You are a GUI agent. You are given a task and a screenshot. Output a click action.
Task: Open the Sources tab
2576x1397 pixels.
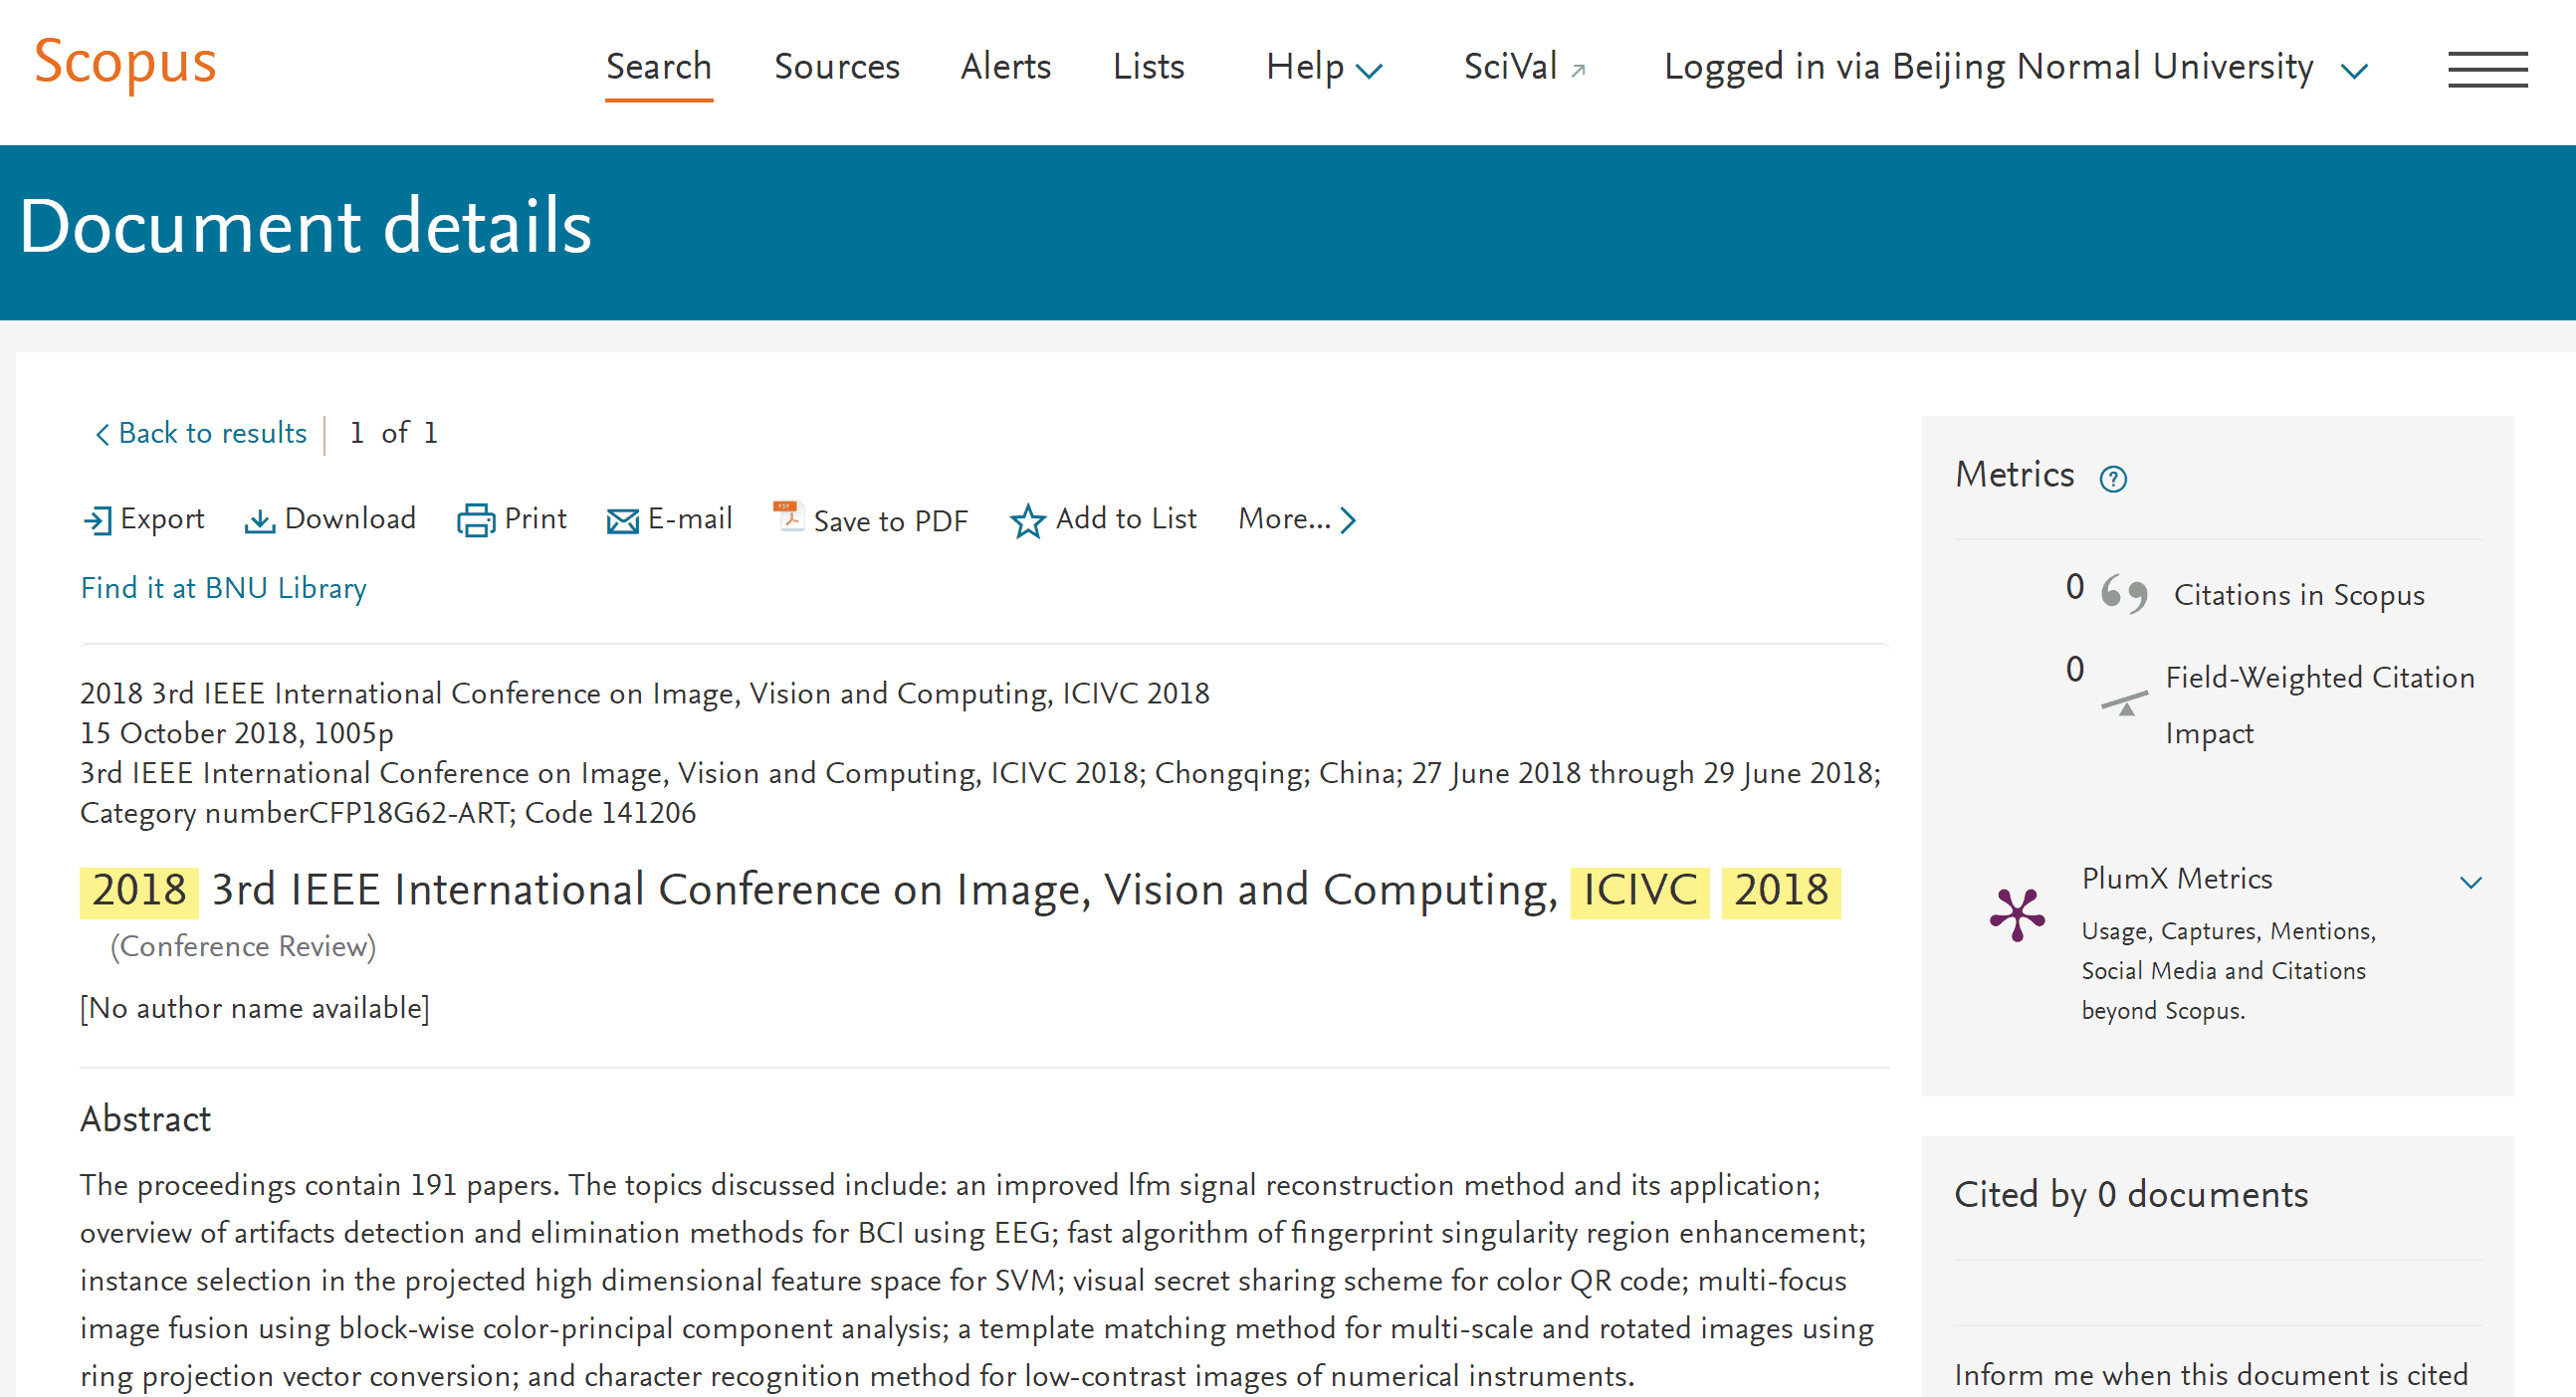[x=837, y=67]
